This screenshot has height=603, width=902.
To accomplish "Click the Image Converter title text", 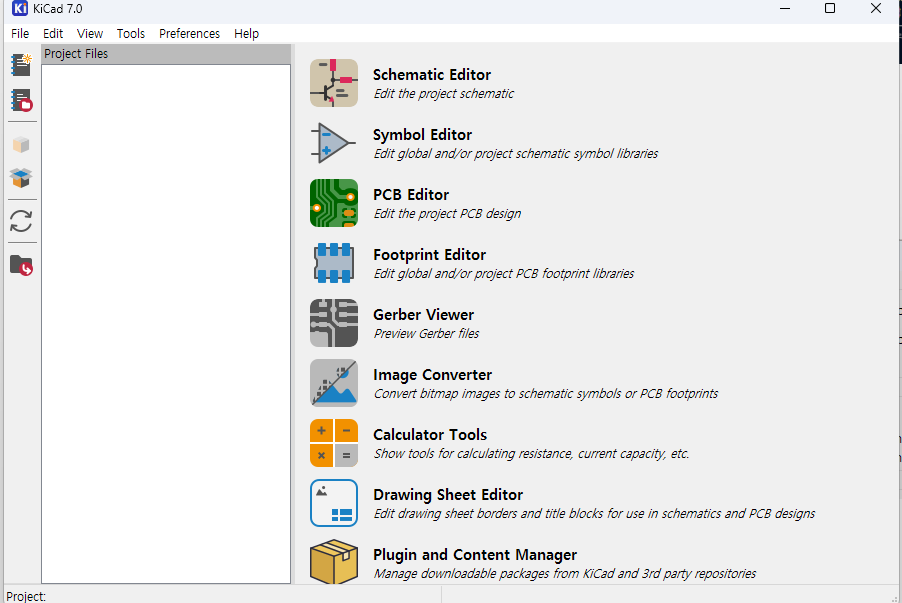I will point(432,375).
